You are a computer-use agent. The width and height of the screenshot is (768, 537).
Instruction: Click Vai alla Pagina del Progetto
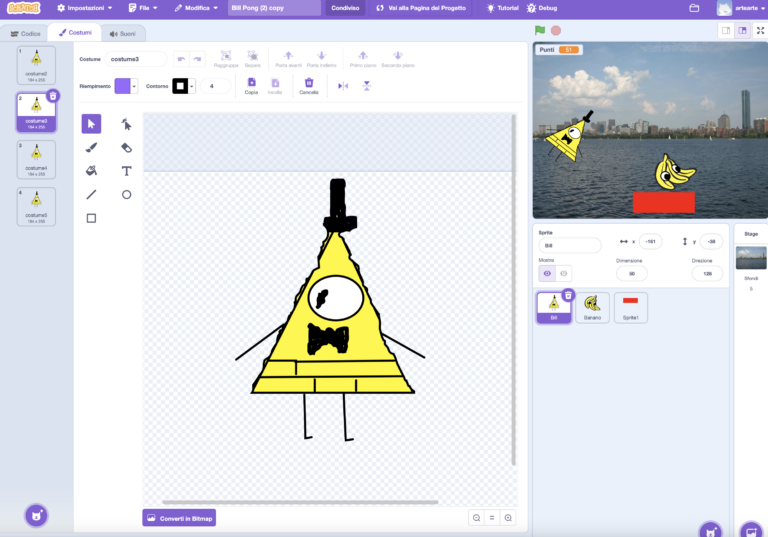[421, 8]
